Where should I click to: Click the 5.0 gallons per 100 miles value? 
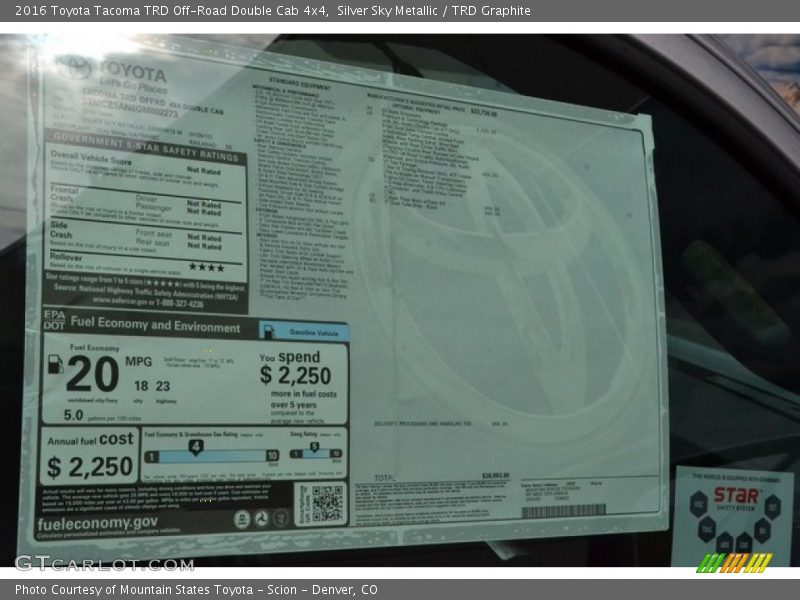pyautogui.click(x=73, y=415)
